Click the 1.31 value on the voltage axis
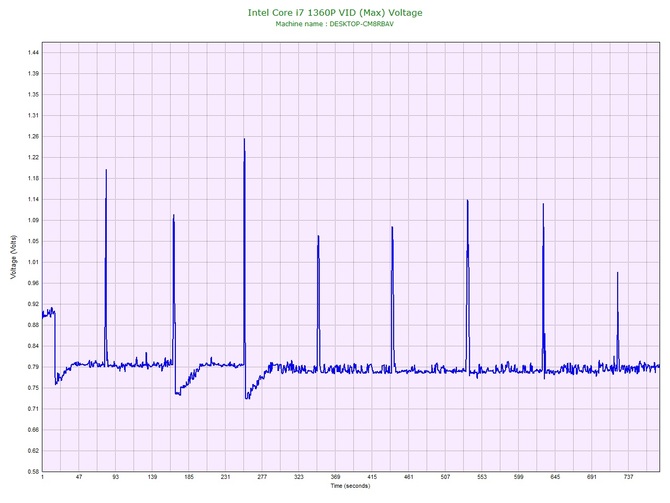The height and width of the screenshot is (503, 670). (x=33, y=115)
